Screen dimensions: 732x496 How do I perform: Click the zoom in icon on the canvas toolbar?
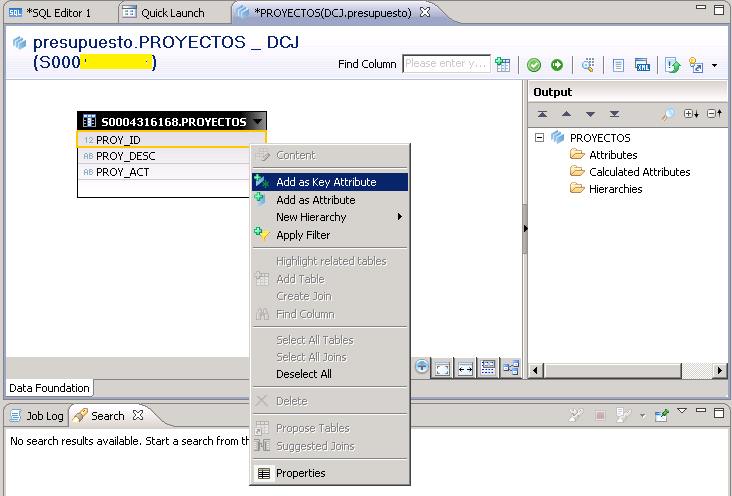click(422, 367)
